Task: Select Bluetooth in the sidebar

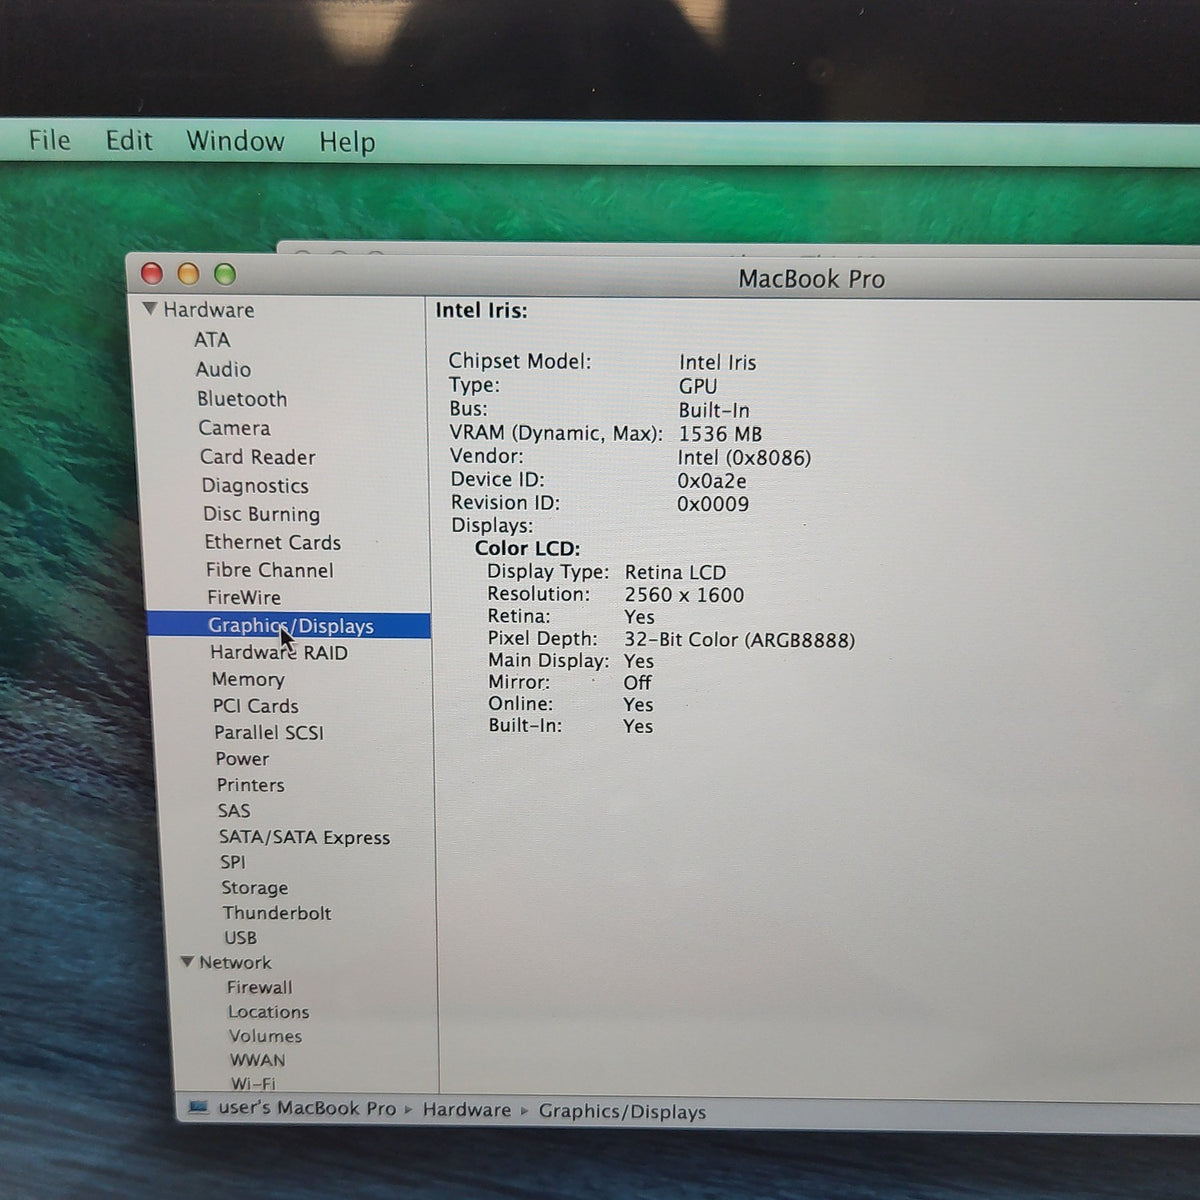Action: point(242,399)
